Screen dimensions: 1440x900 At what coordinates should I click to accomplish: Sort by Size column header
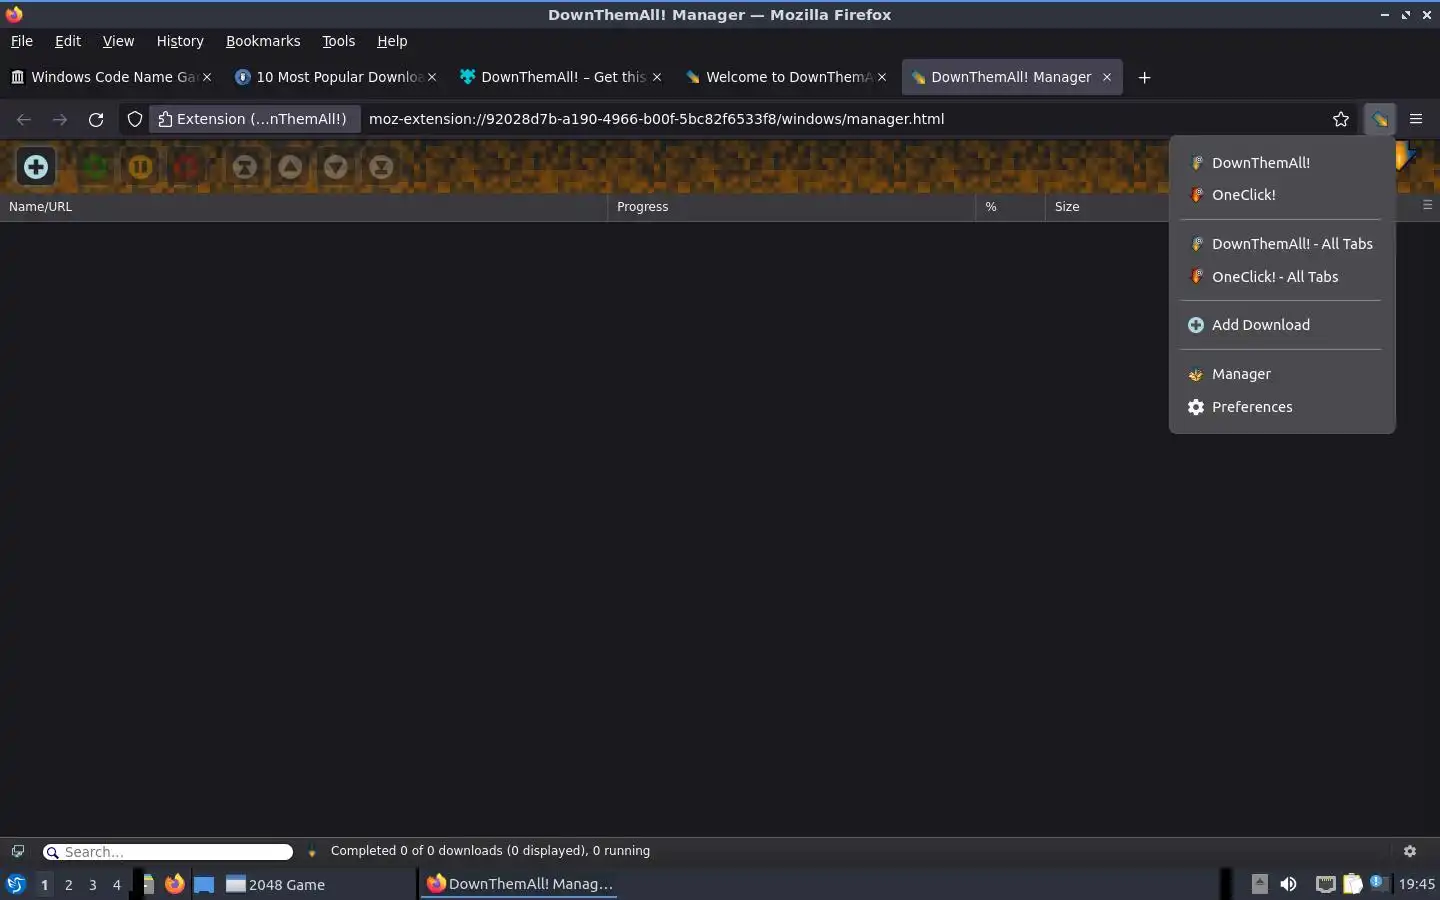pyautogui.click(x=1107, y=207)
